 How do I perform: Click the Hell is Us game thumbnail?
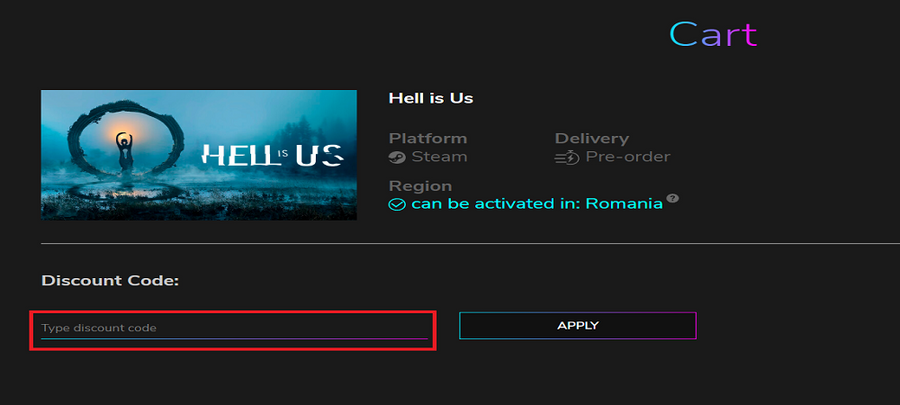pyautogui.click(x=199, y=155)
